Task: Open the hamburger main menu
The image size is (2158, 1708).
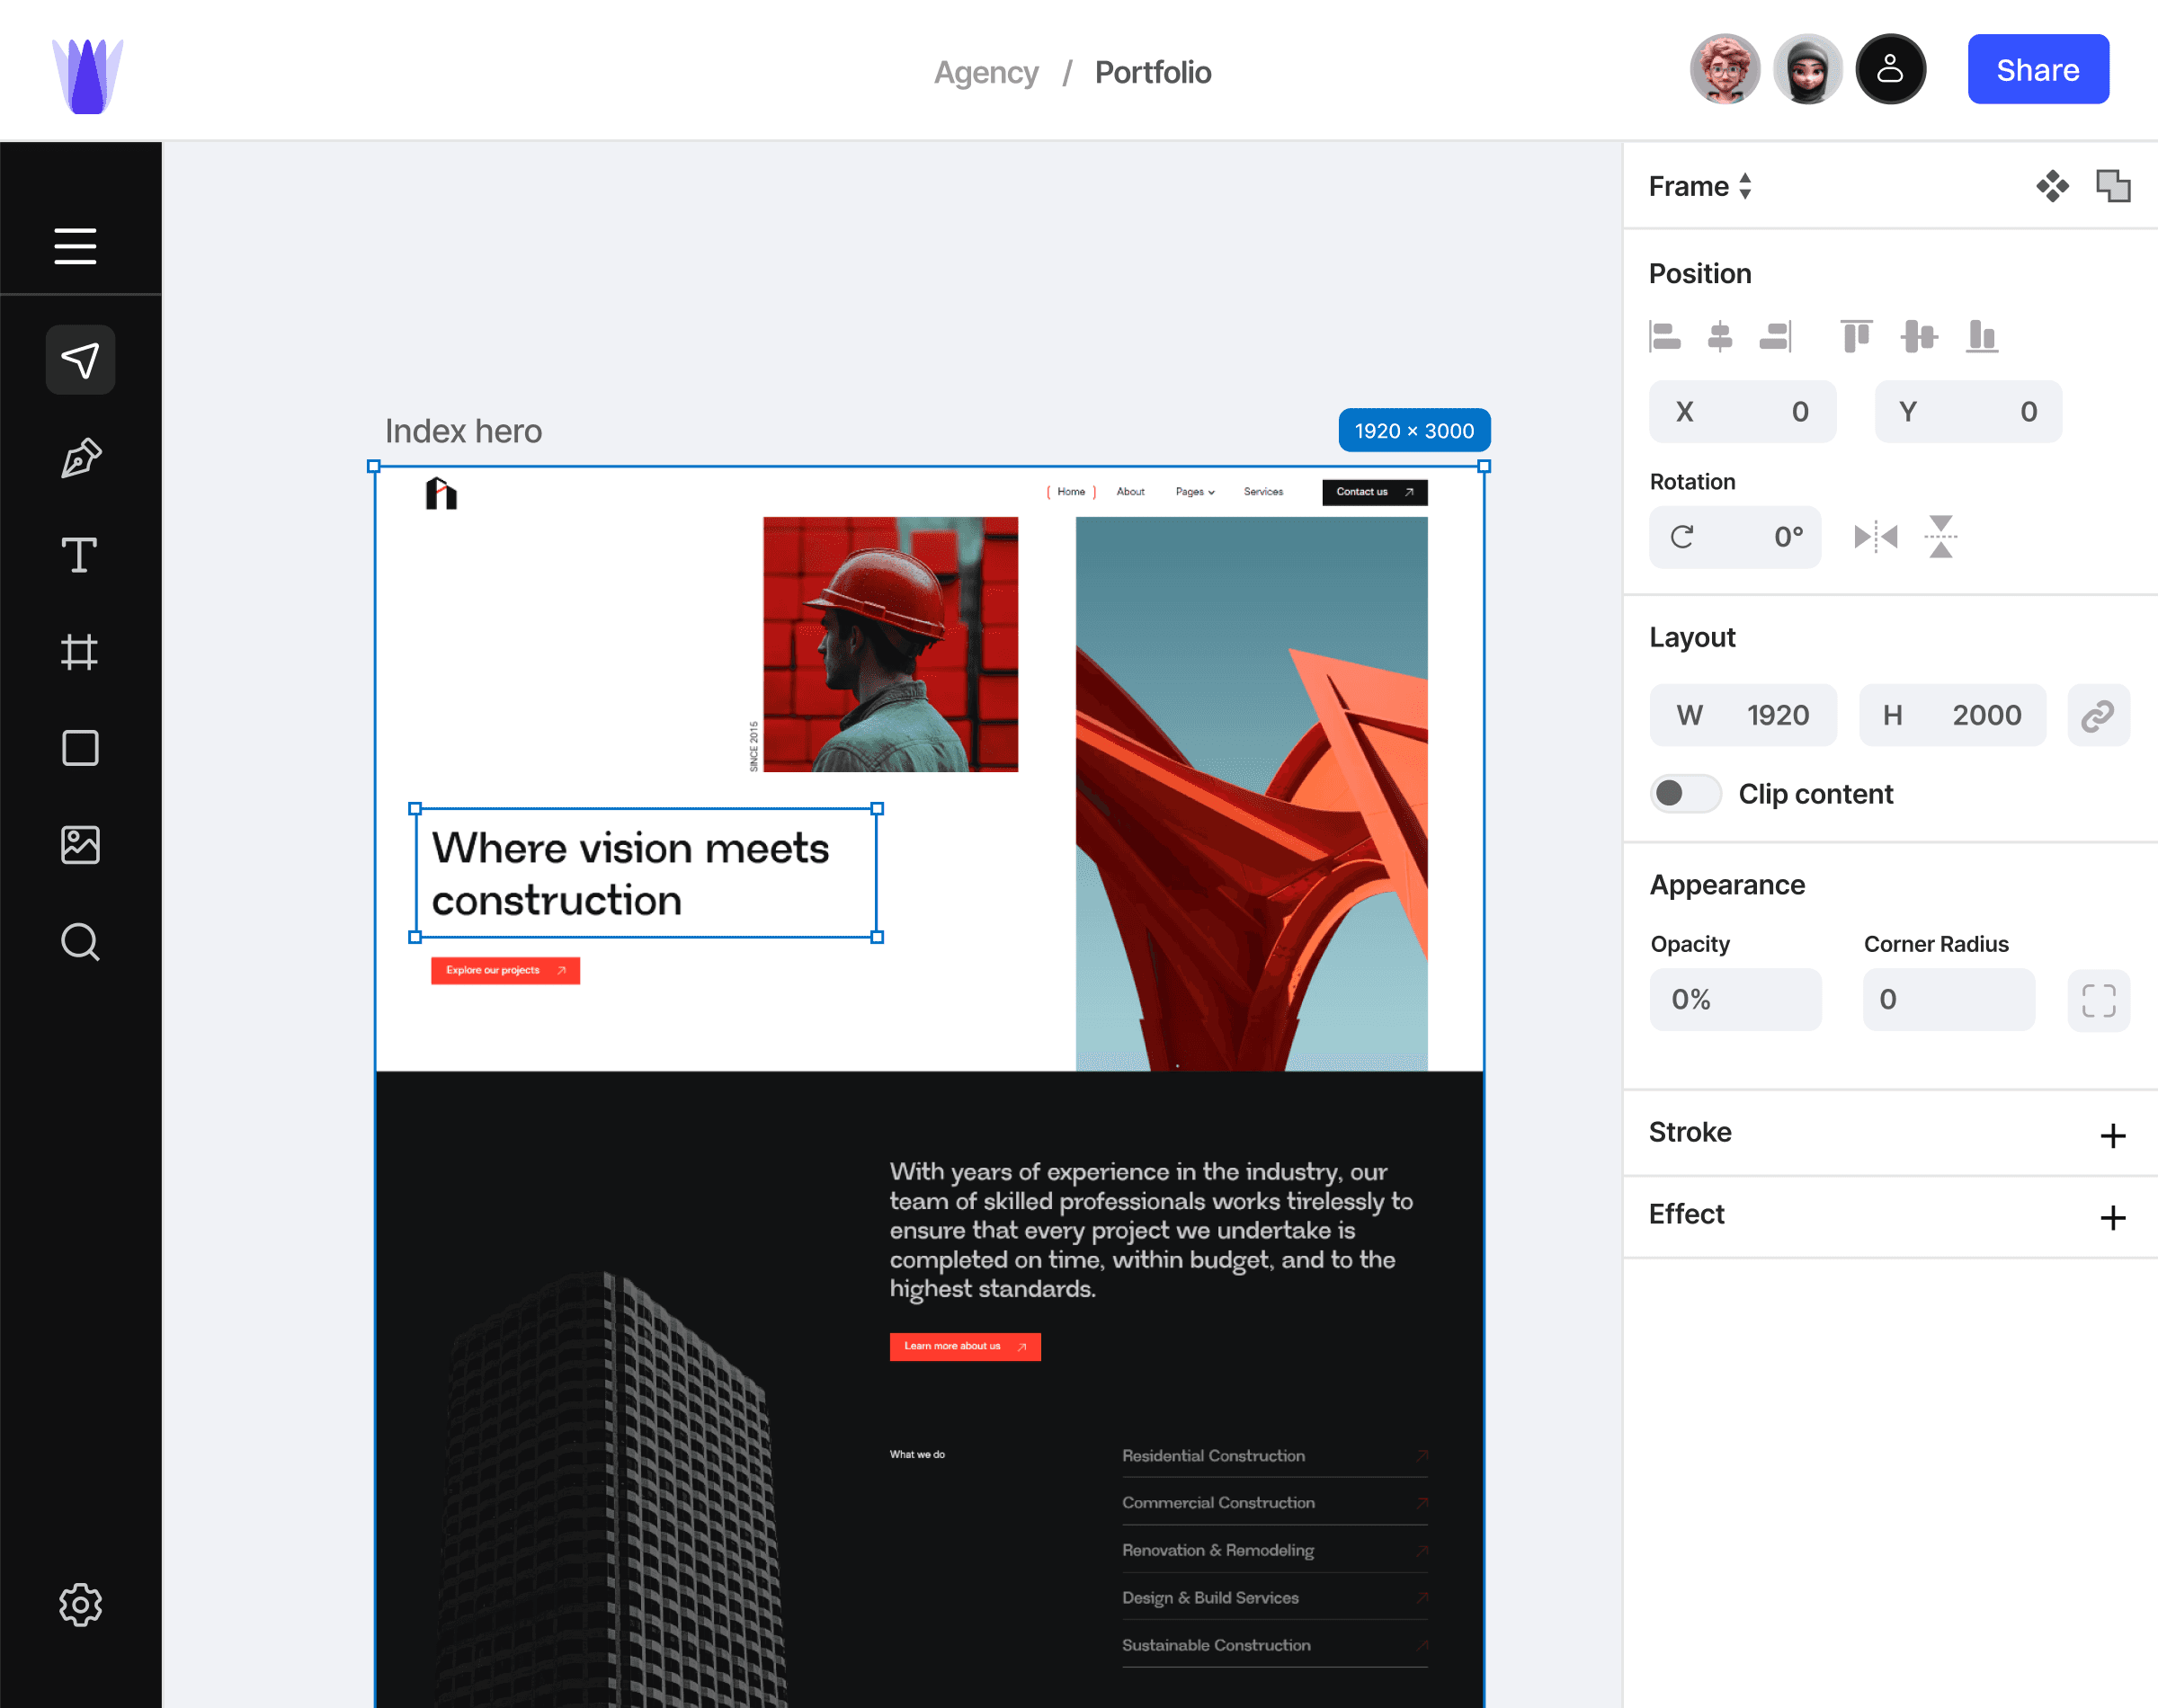Action: pyautogui.click(x=76, y=246)
